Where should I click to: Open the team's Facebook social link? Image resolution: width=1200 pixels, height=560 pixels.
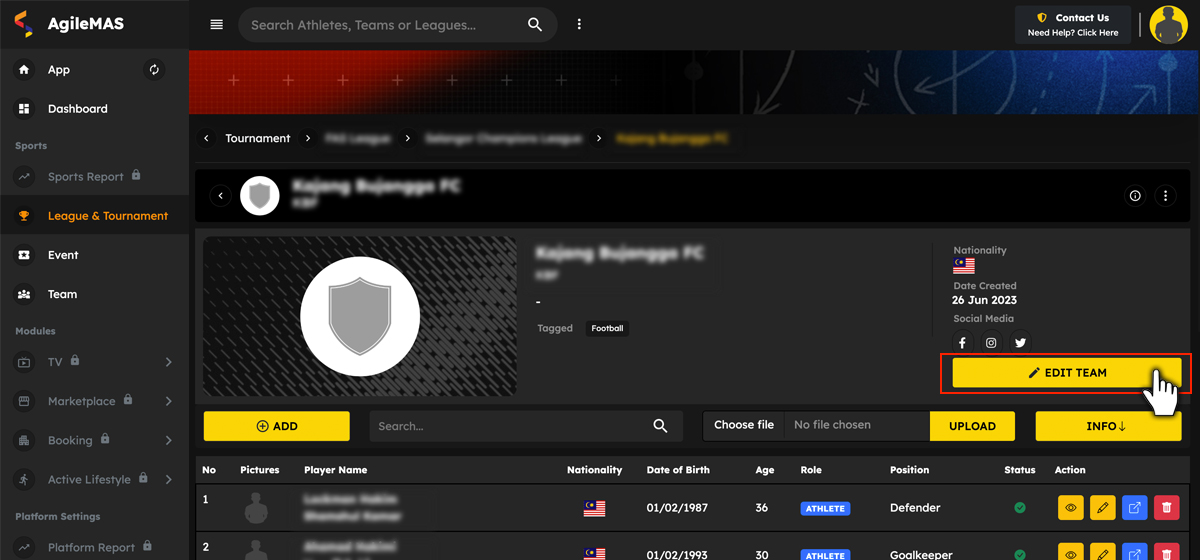(x=962, y=343)
